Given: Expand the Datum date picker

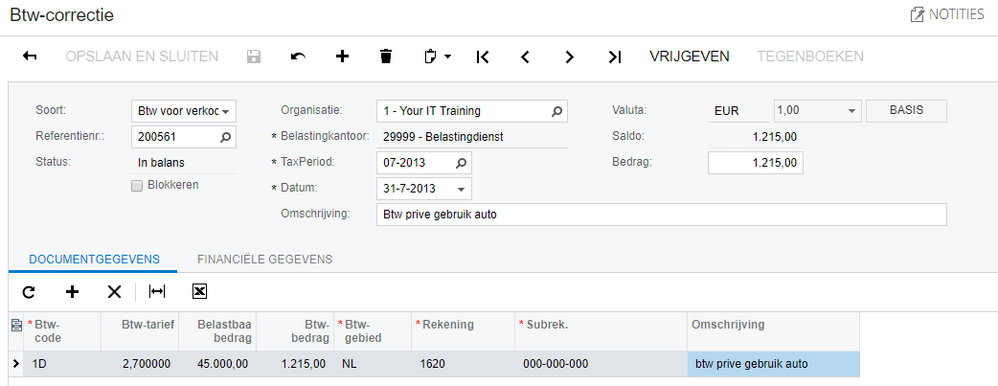Looking at the screenshot, I should tap(461, 189).
